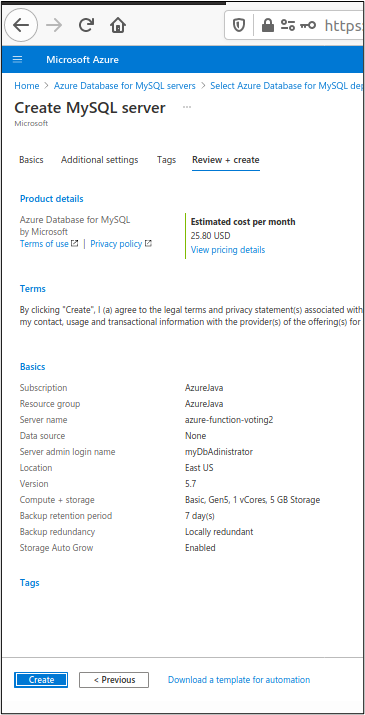Click the browser back arrow button
This screenshot has height=715, width=365.
pyautogui.click(x=21, y=25)
